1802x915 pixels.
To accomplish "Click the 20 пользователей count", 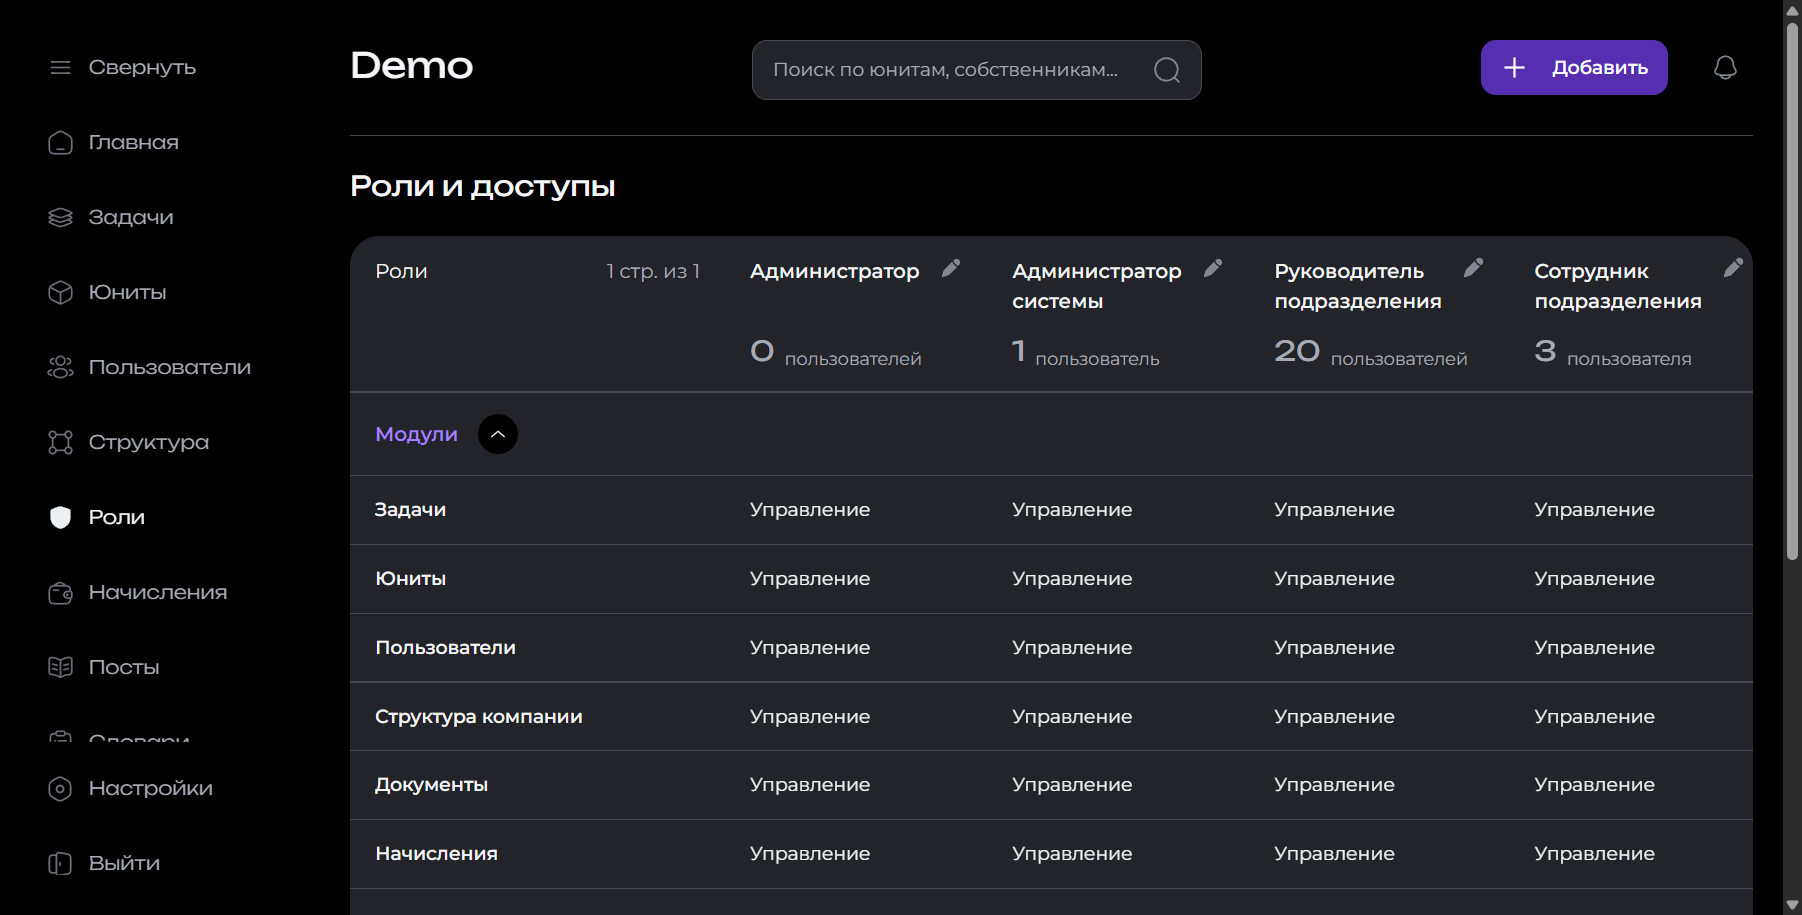I will [1370, 352].
